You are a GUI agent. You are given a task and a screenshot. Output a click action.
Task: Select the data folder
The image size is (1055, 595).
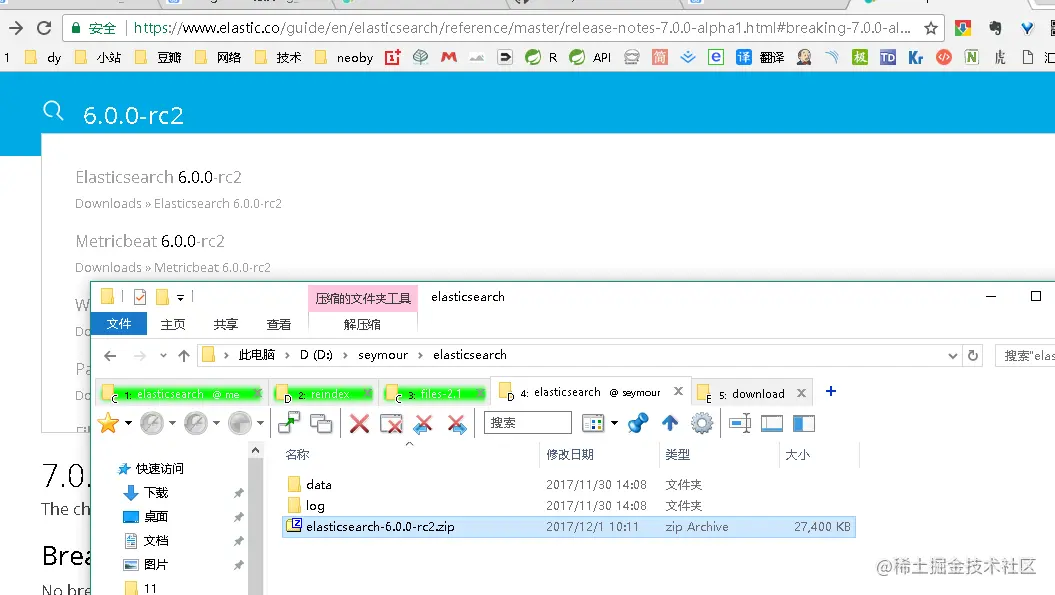pos(318,485)
